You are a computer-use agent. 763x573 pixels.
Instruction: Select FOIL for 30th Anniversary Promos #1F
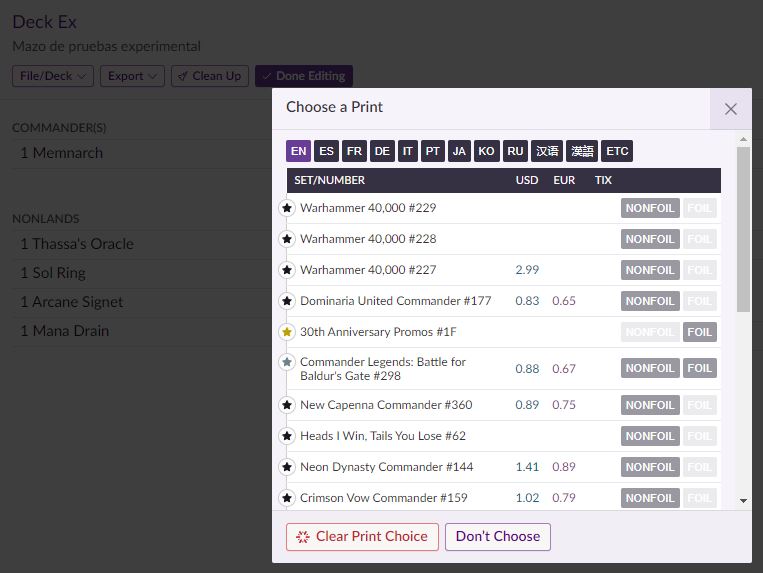pos(700,332)
